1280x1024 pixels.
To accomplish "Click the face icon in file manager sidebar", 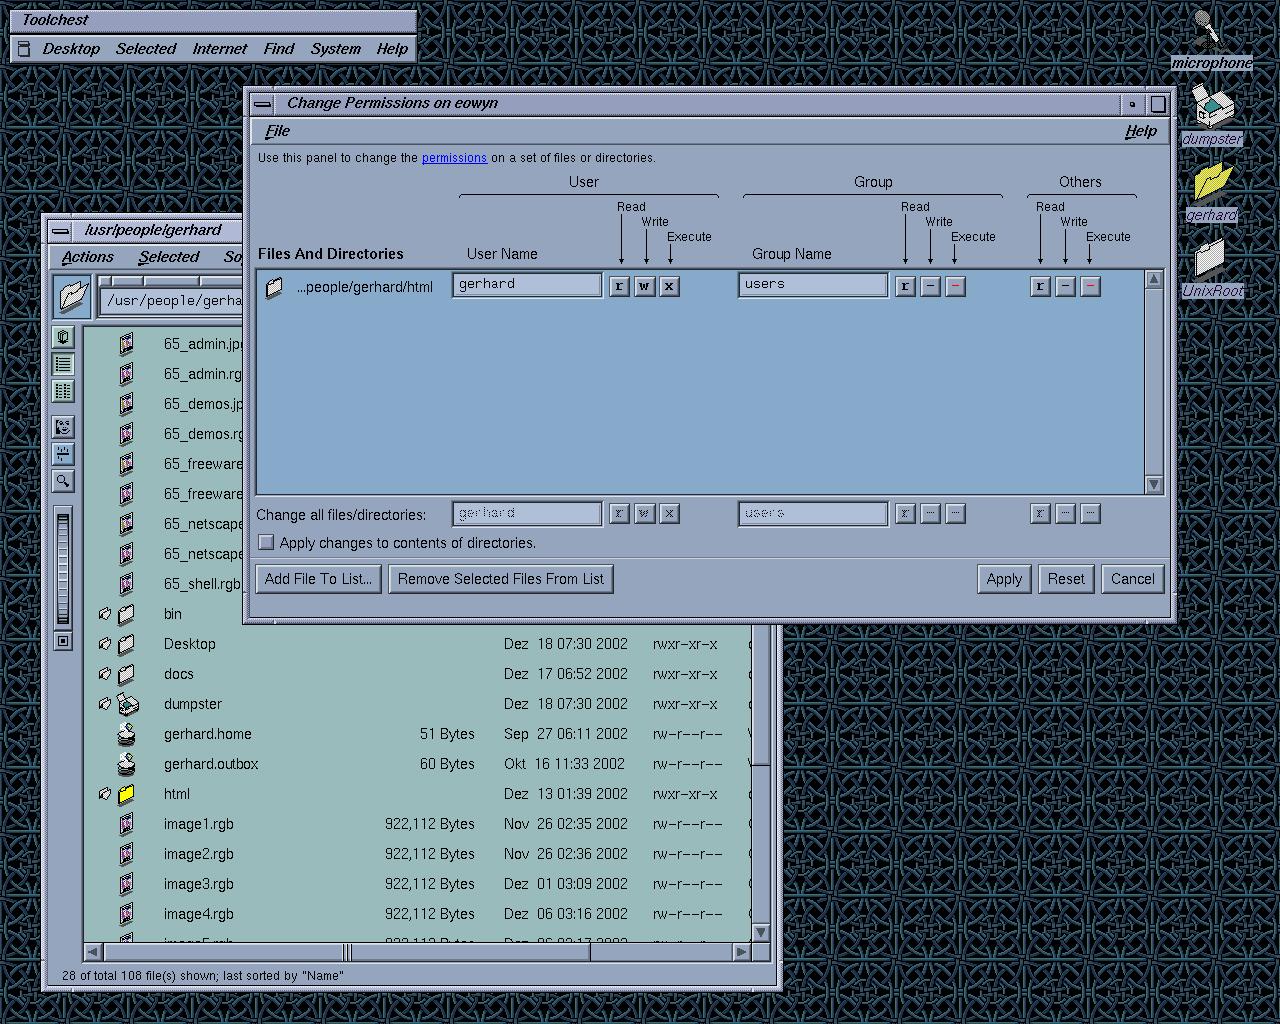I will click(x=63, y=427).
